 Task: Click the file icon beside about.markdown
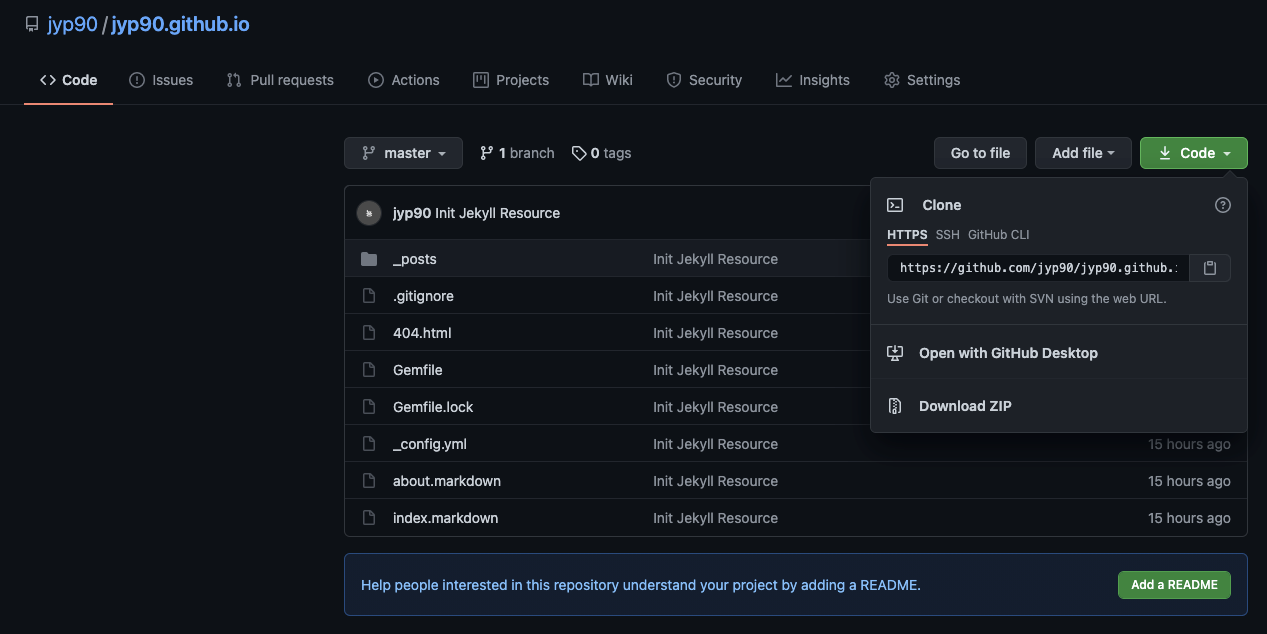point(369,481)
